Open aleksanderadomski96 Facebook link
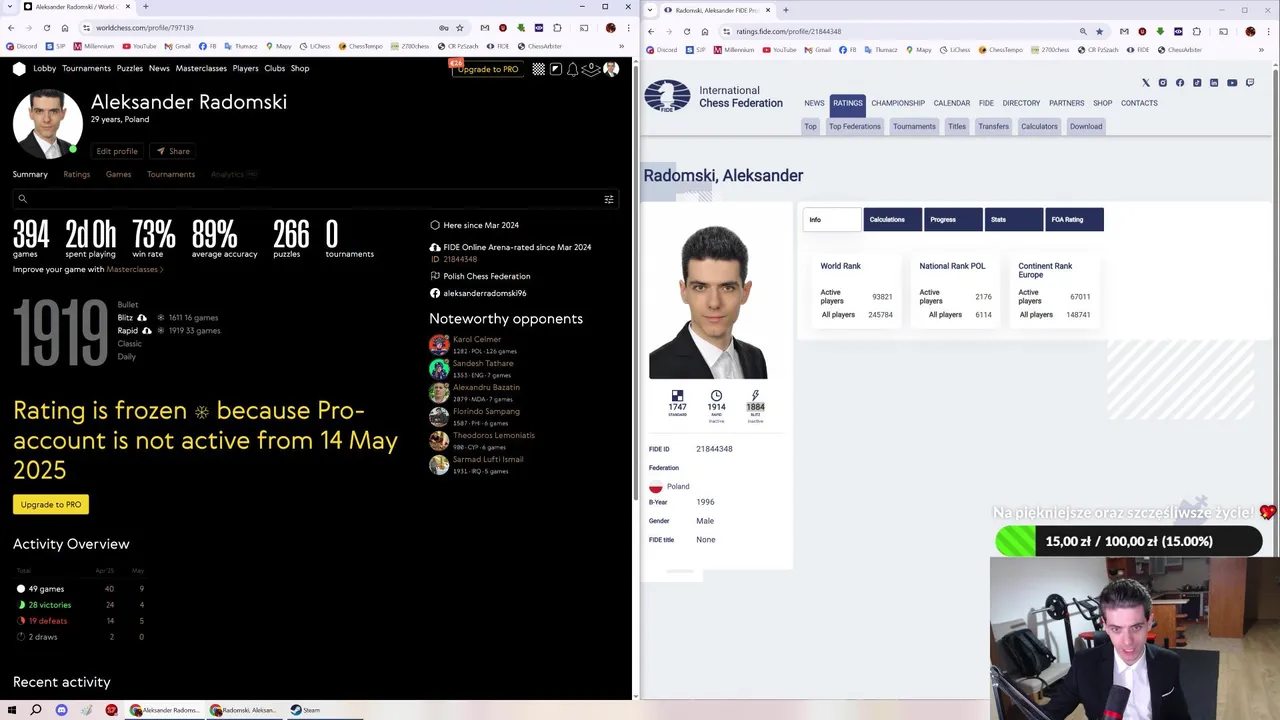Screen dimensions: 1280x720 tap(485, 293)
